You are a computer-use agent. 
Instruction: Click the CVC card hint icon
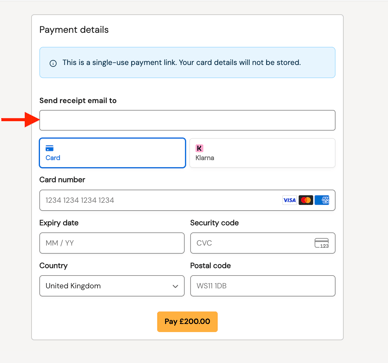pos(322,243)
